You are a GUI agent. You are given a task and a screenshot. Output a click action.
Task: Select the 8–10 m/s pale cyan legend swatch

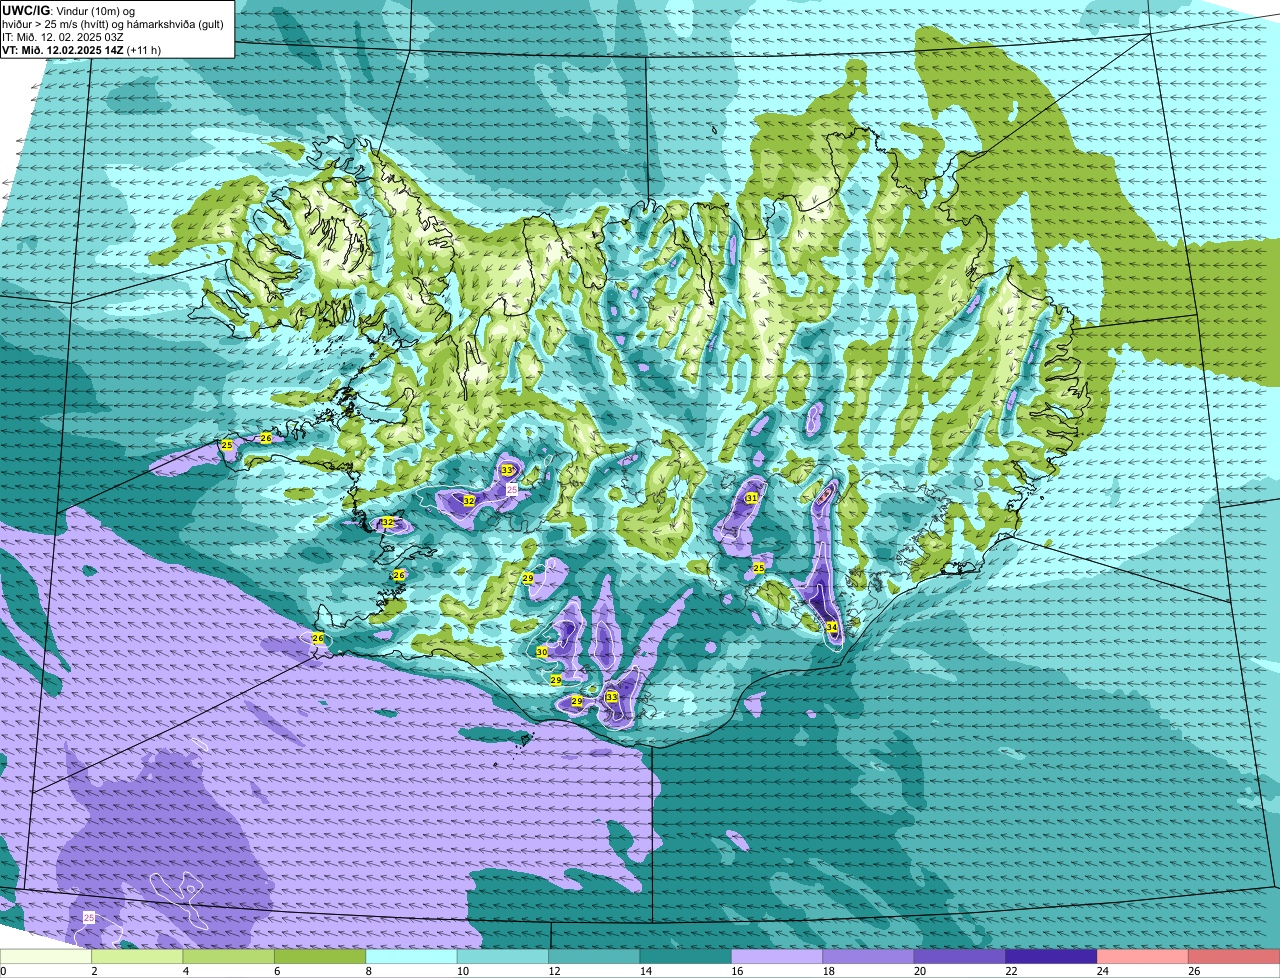coord(412,956)
